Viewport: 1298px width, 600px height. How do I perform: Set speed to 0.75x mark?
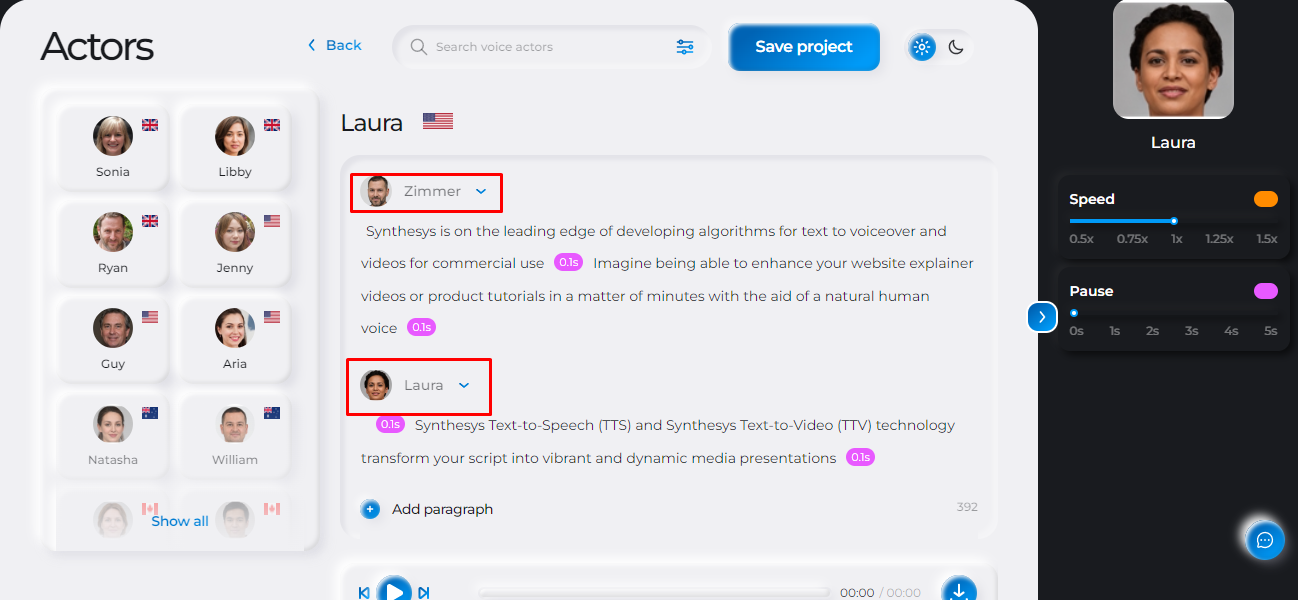point(1132,239)
